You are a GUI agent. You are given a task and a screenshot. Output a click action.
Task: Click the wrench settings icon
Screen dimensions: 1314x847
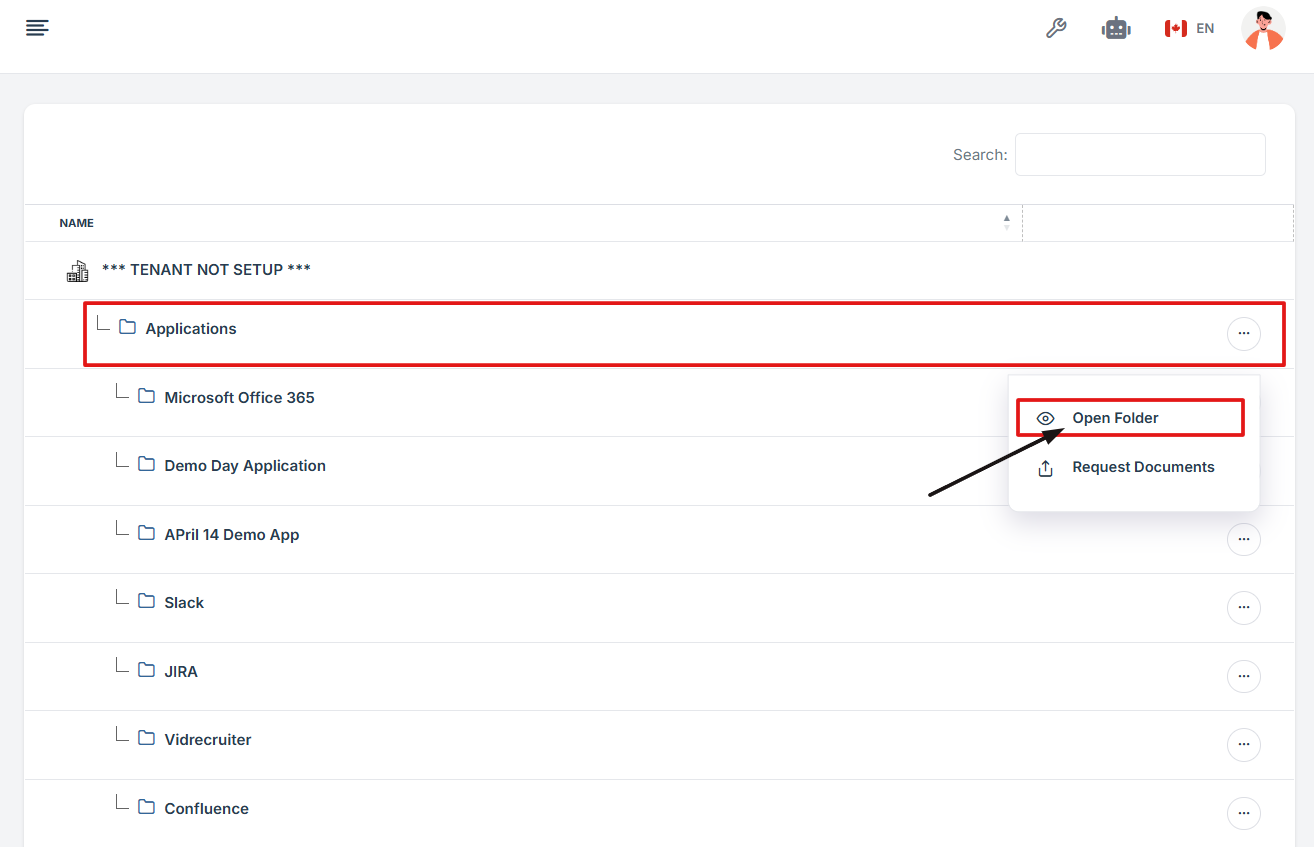tap(1056, 28)
